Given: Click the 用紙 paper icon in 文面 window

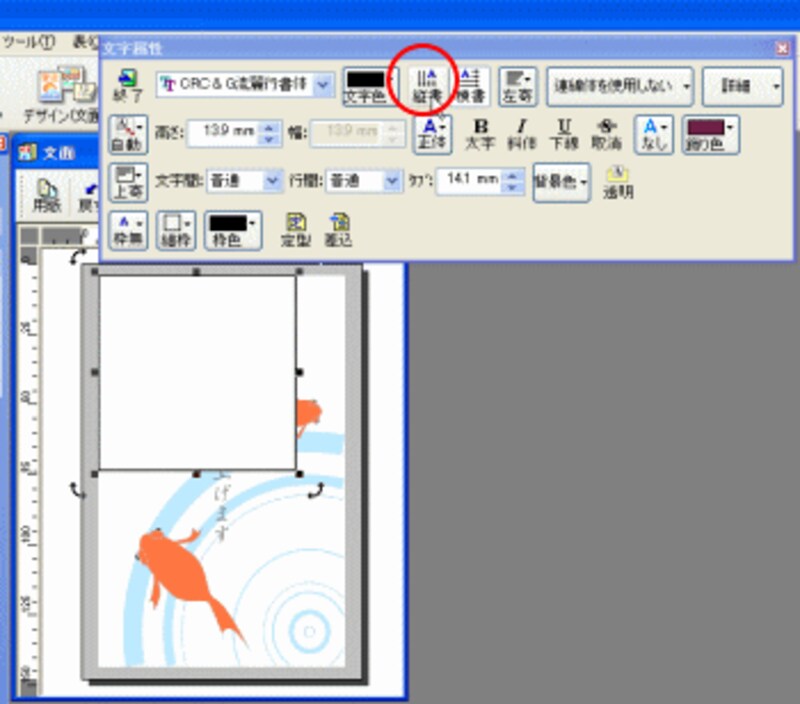Looking at the screenshot, I should coord(46,196).
